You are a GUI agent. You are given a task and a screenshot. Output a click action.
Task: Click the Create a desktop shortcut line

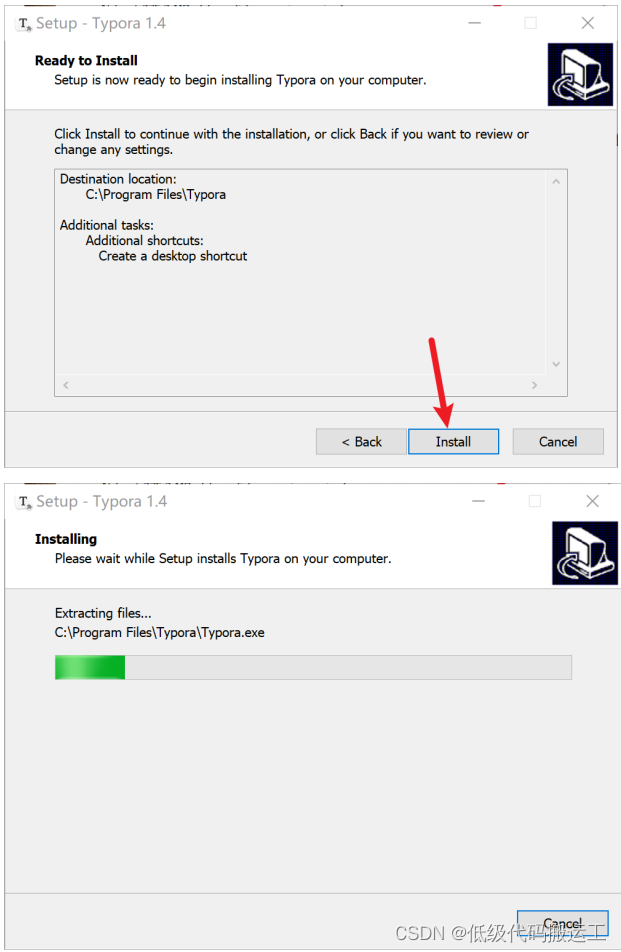pos(173,256)
